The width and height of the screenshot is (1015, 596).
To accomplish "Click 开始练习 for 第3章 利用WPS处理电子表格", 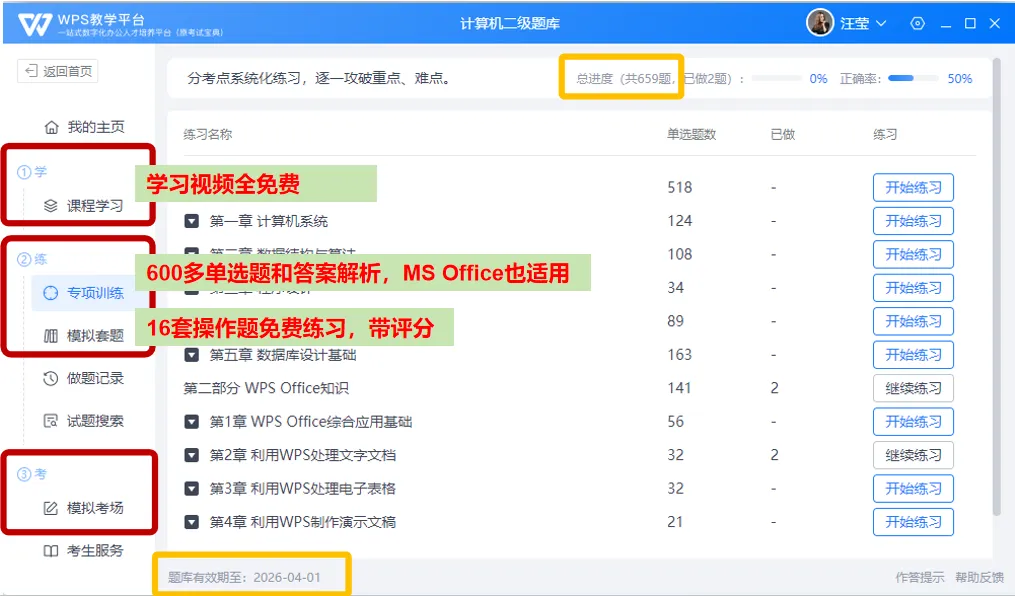I will [x=913, y=489].
